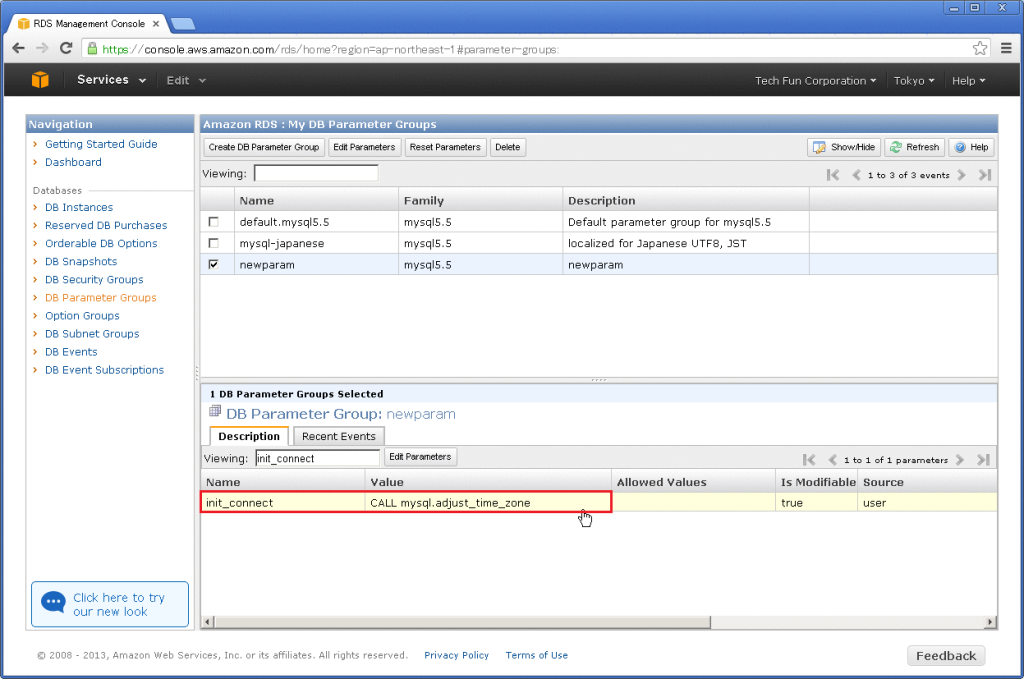The image size is (1024, 679).
Task: Go to previous page of parameter groups
Action: 856,175
